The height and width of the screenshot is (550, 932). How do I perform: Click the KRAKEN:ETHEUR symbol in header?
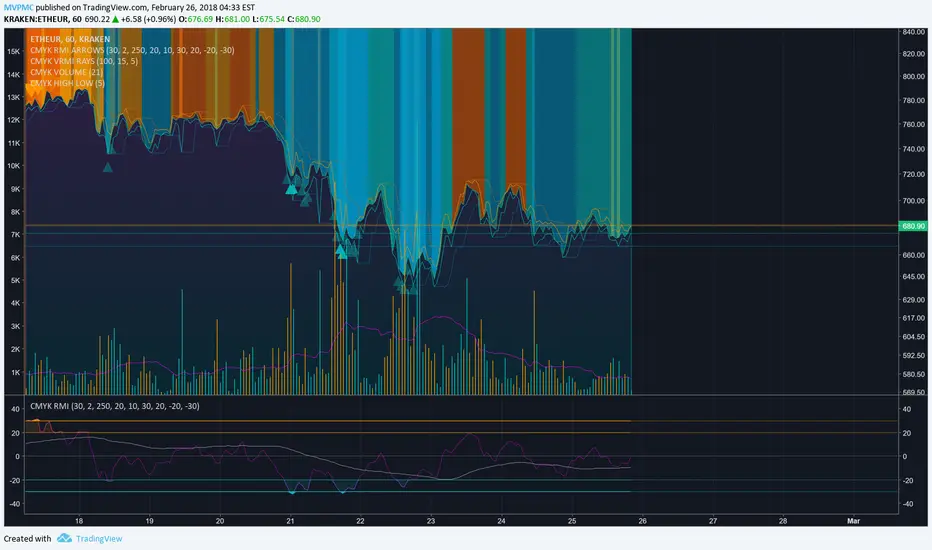coord(42,19)
